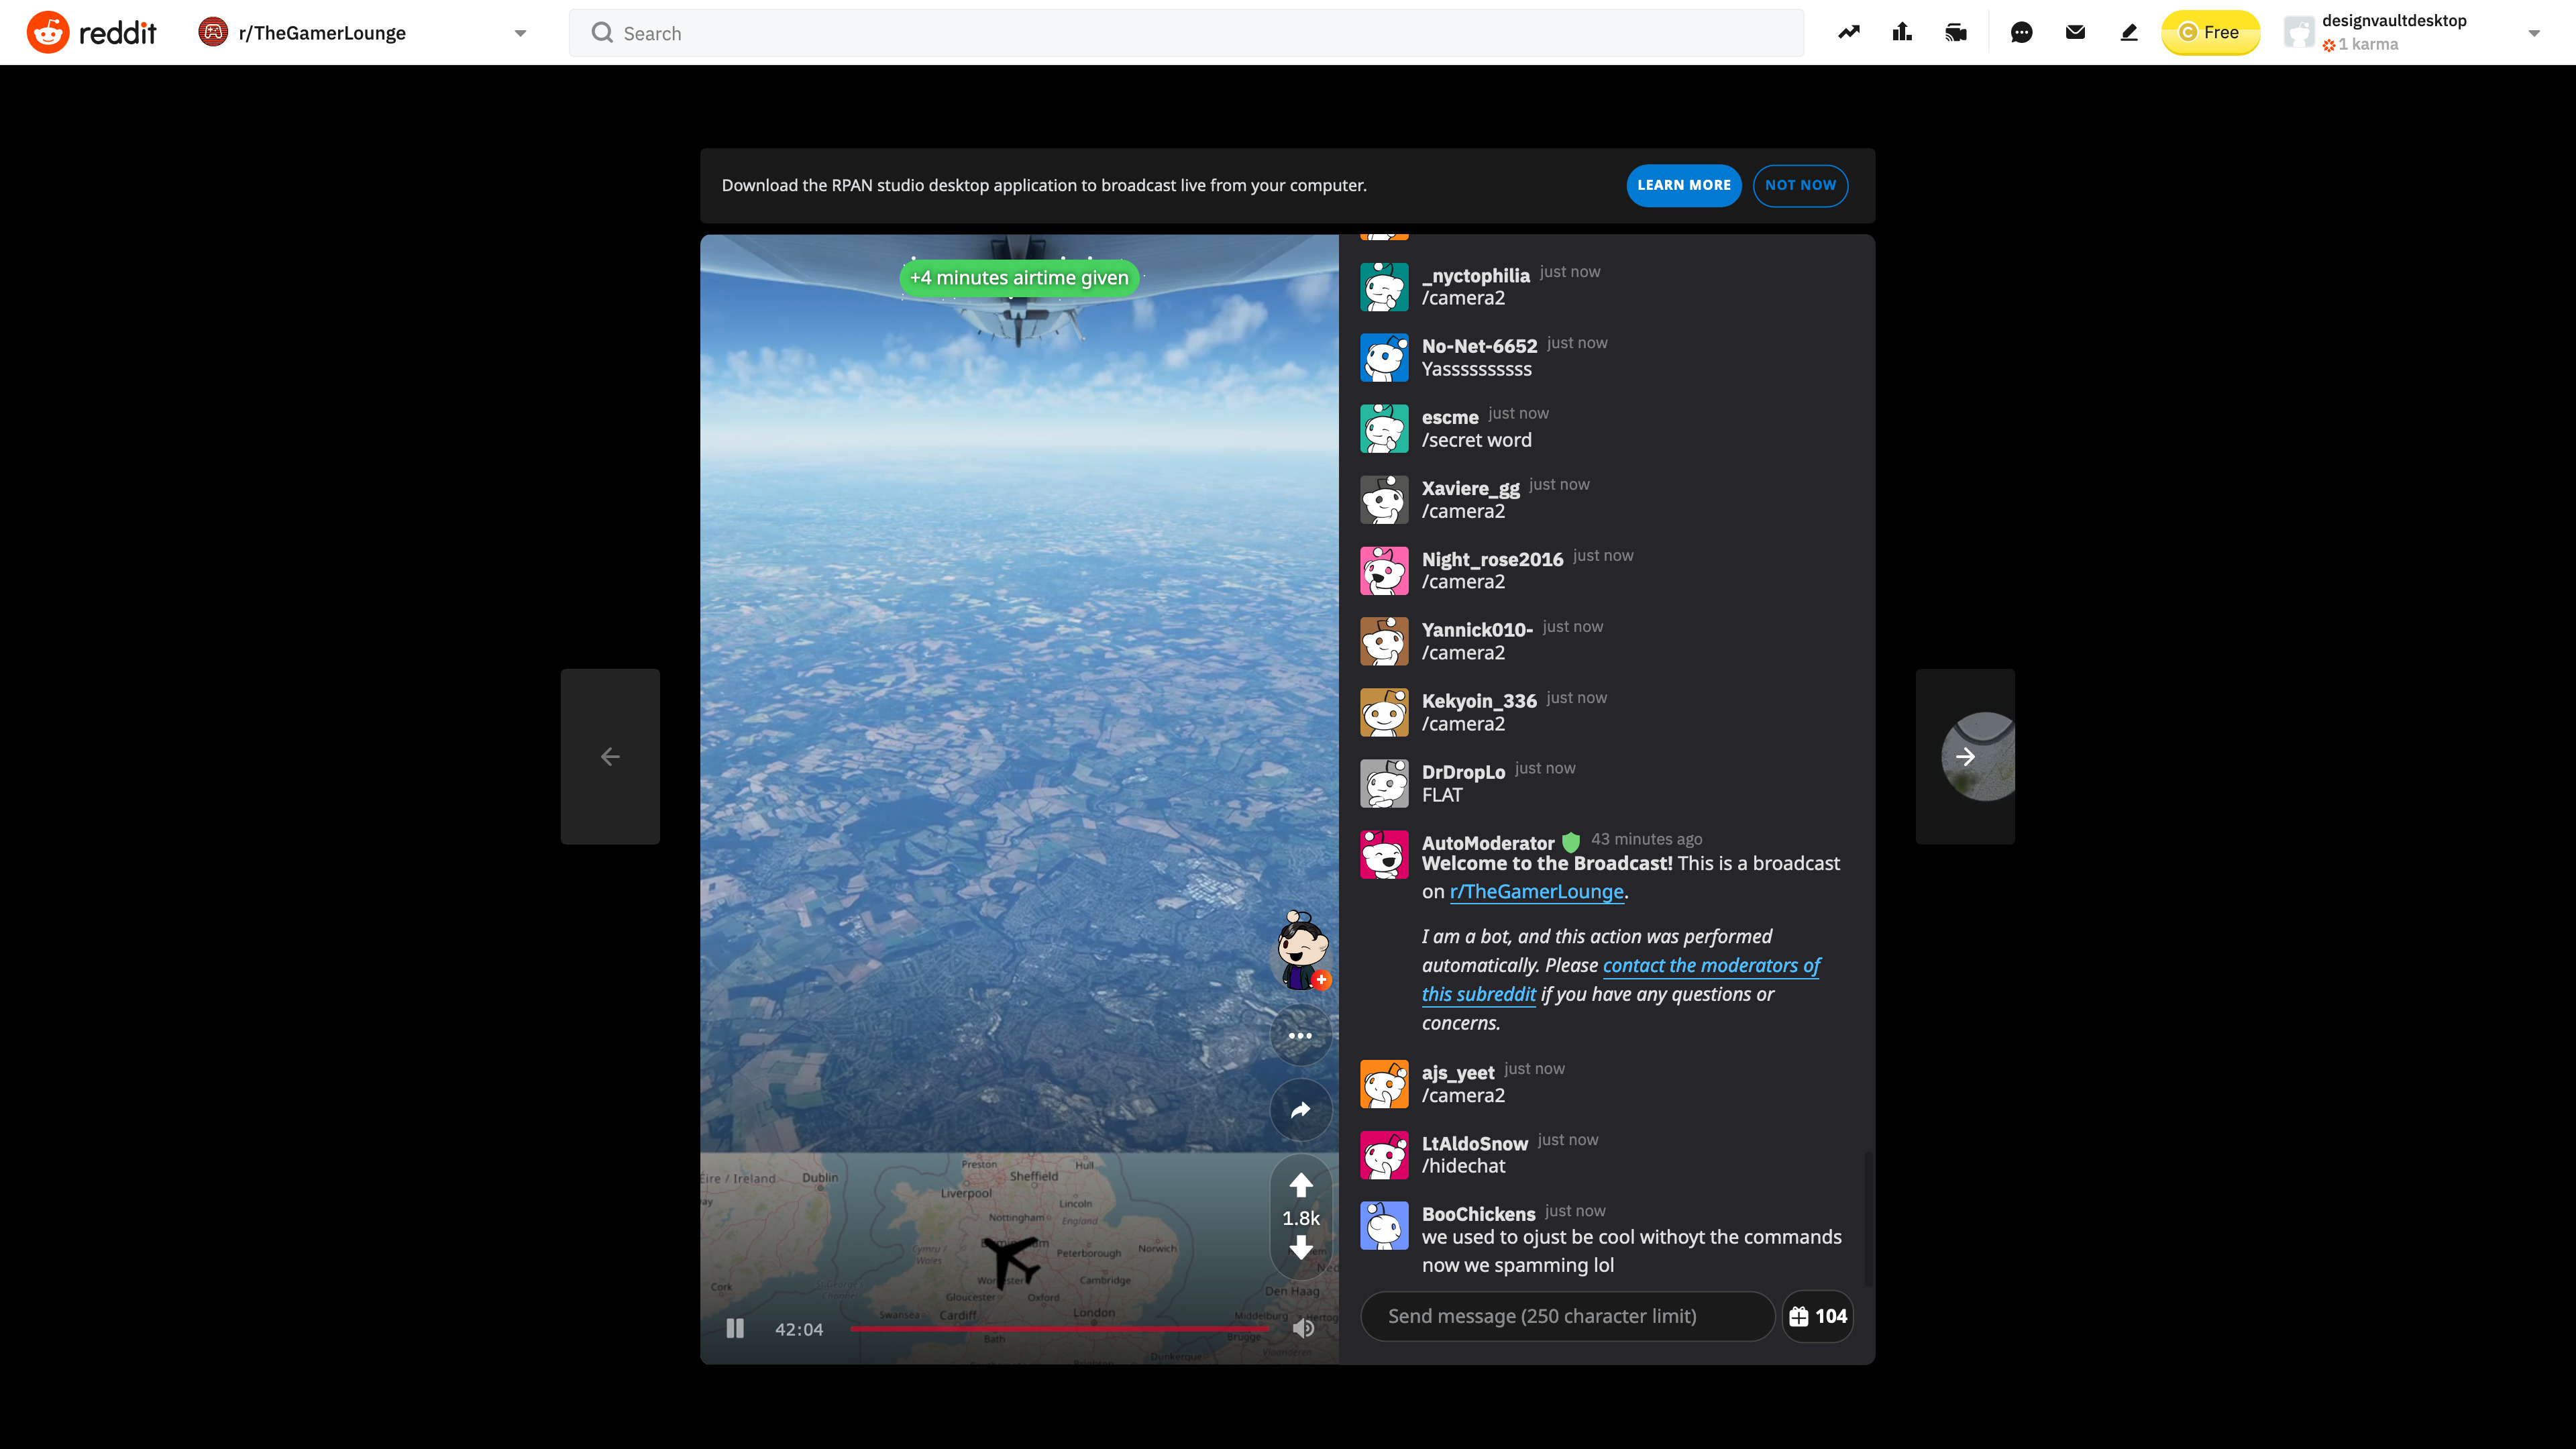Share the broadcast via the share arrow

tap(1300, 1110)
